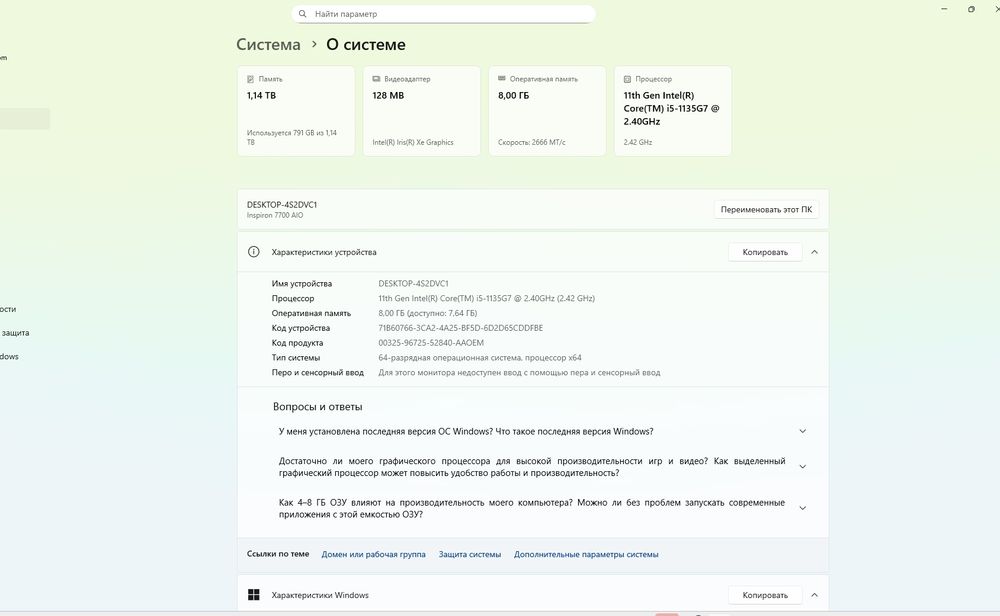
Task: Copy Windows specifications with lower "Копировать"
Action: coord(765,595)
